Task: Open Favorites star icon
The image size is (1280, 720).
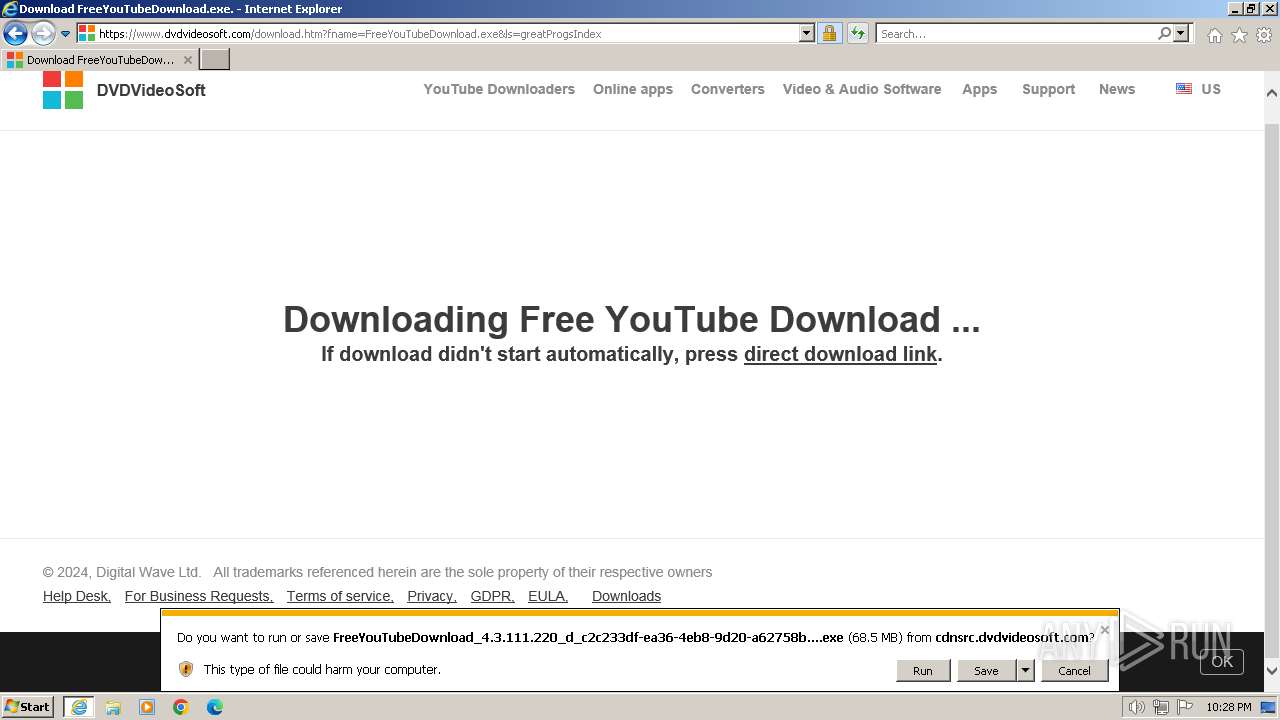Action: point(1239,35)
